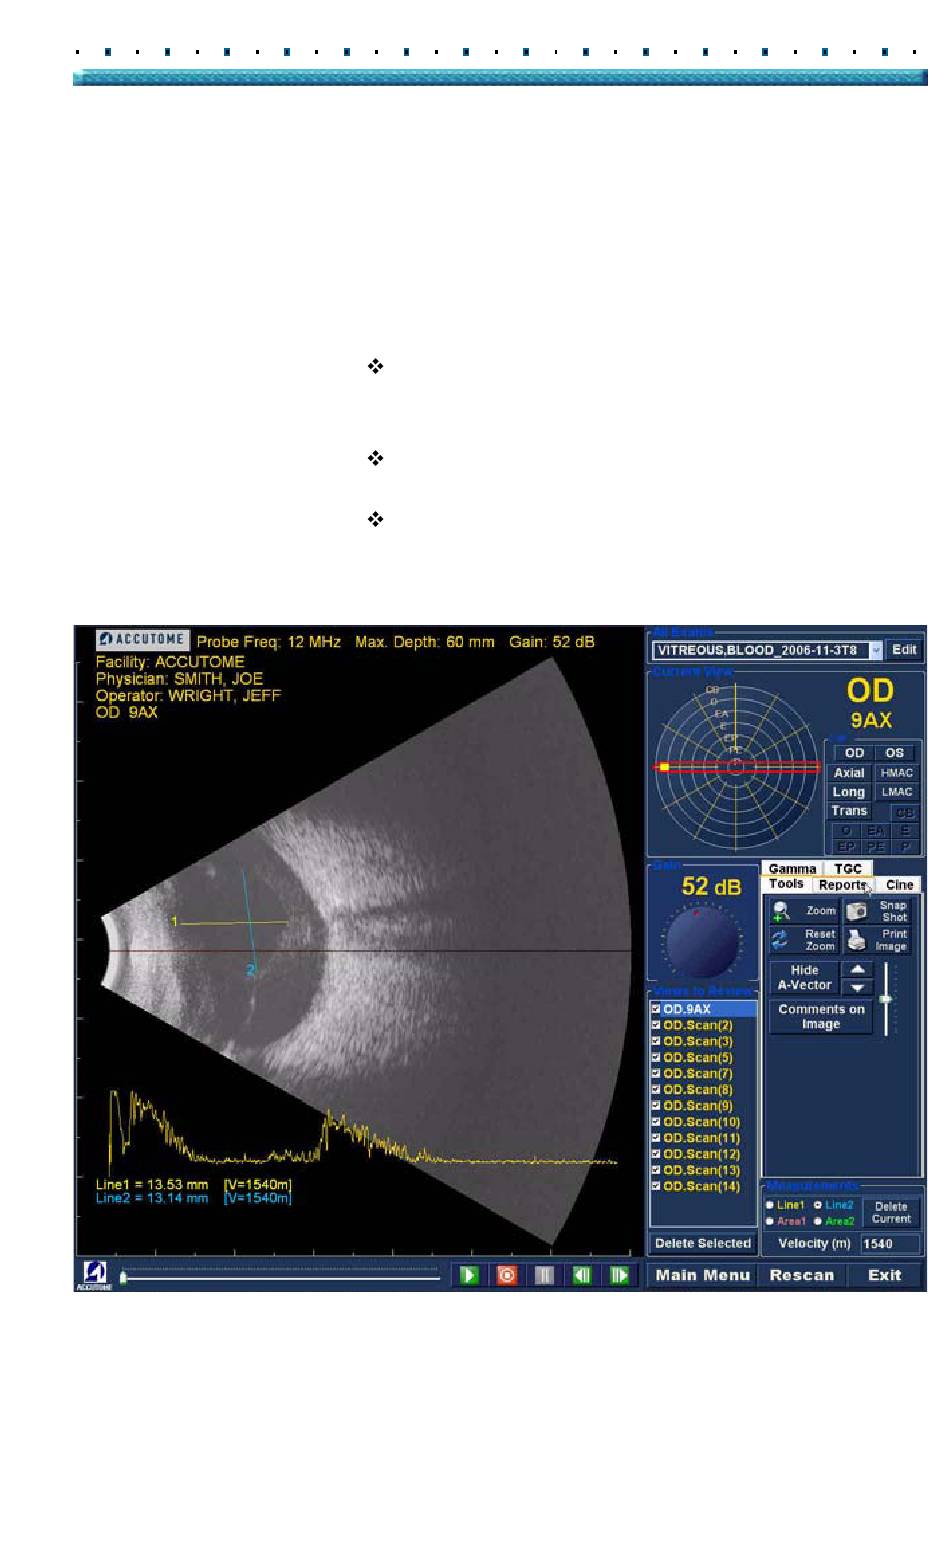This screenshot has height=1553, width=950.
Task: Click the yellow probe marker on orientation wheel
Action: pos(664,767)
